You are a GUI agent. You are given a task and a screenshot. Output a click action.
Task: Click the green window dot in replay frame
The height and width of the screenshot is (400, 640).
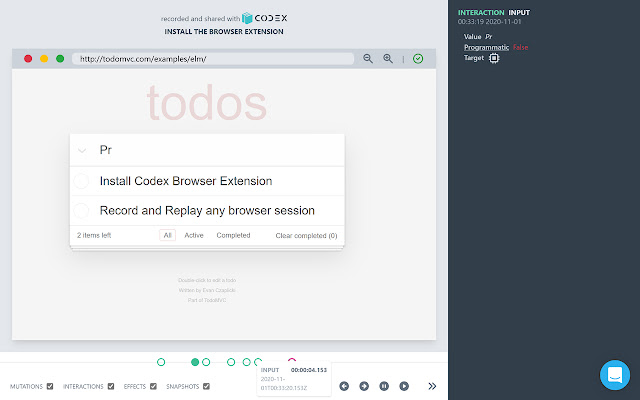(60, 59)
